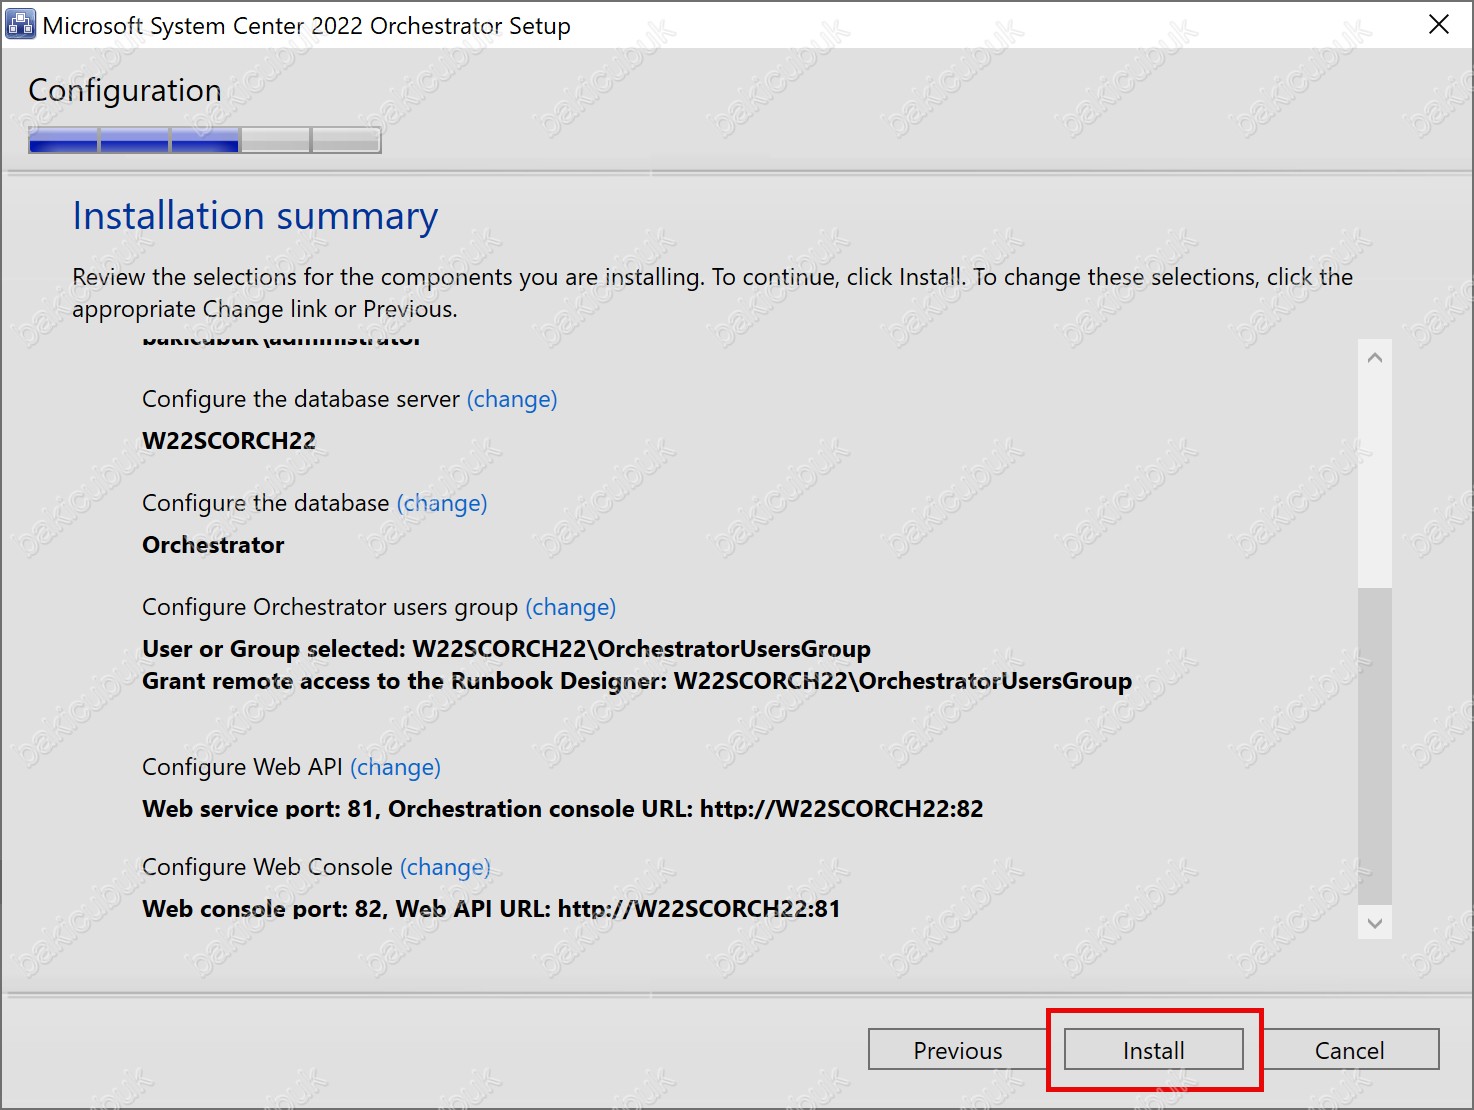
Task: Click the Configuration step title
Action: (125, 90)
